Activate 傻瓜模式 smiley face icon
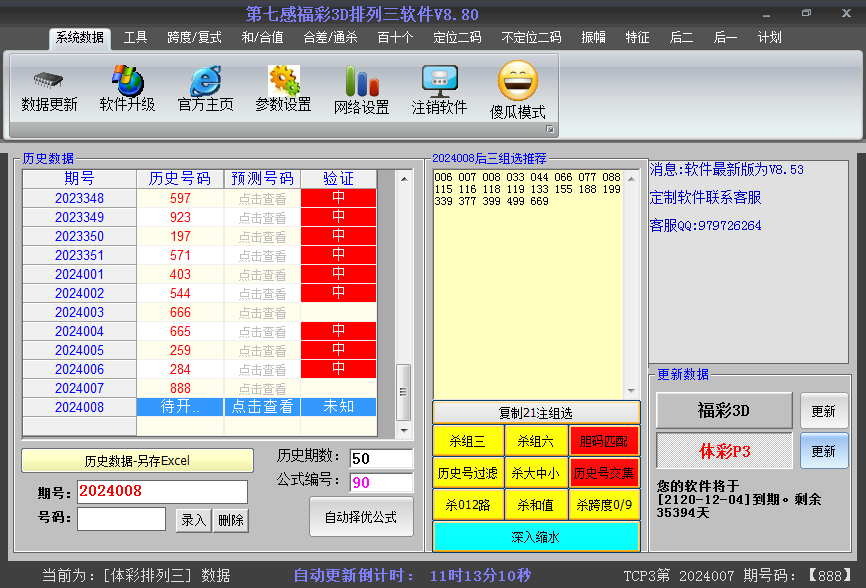This screenshot has width=866, height=588. 518,81
